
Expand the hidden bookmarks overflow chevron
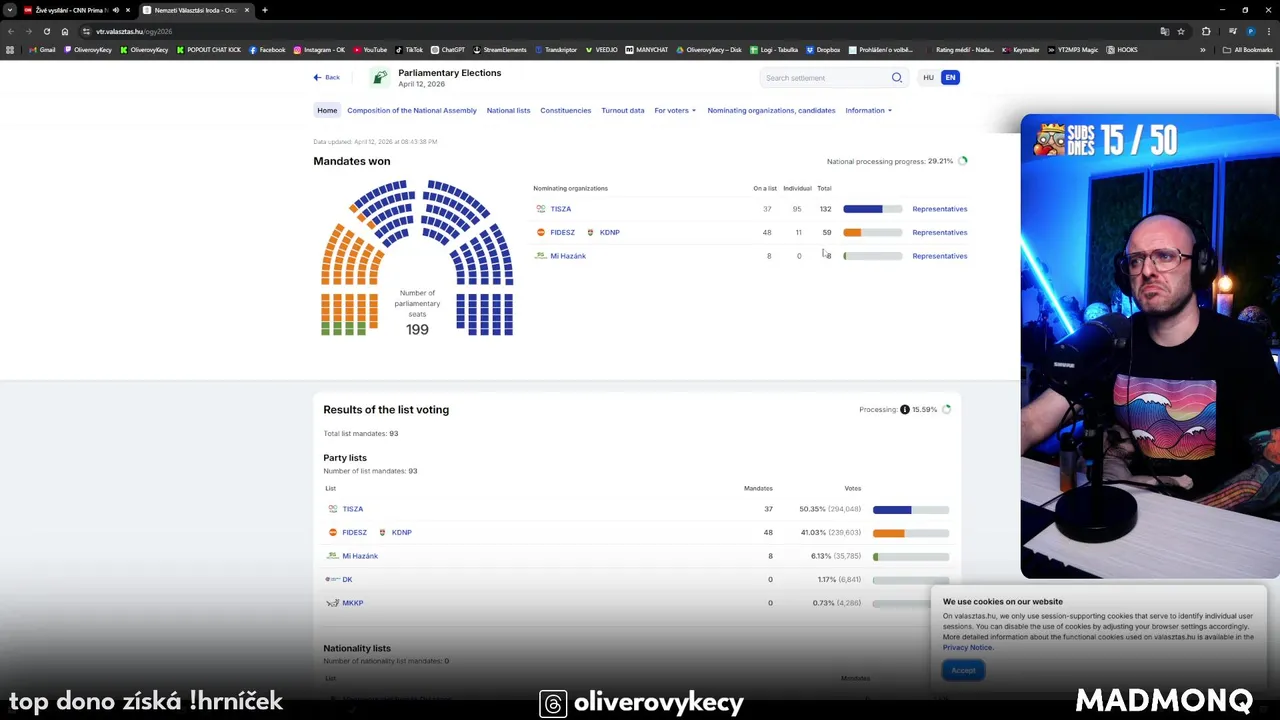(x=1203, y=50)
